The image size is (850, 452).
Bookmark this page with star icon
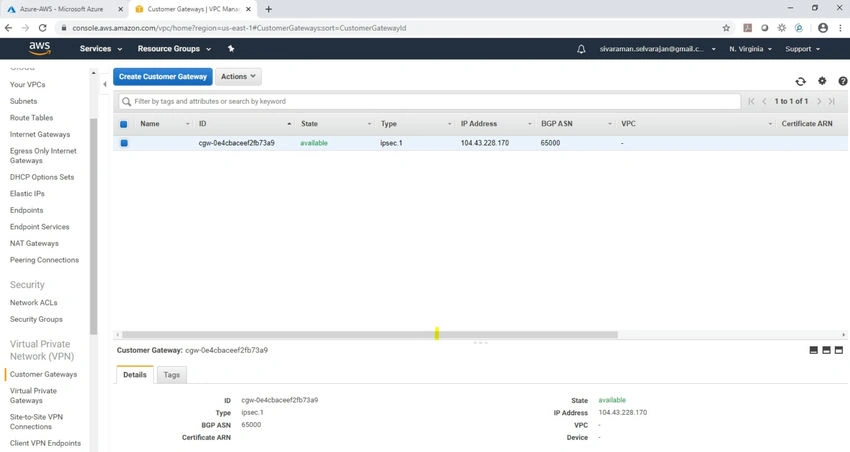click(x=726, y=28)
